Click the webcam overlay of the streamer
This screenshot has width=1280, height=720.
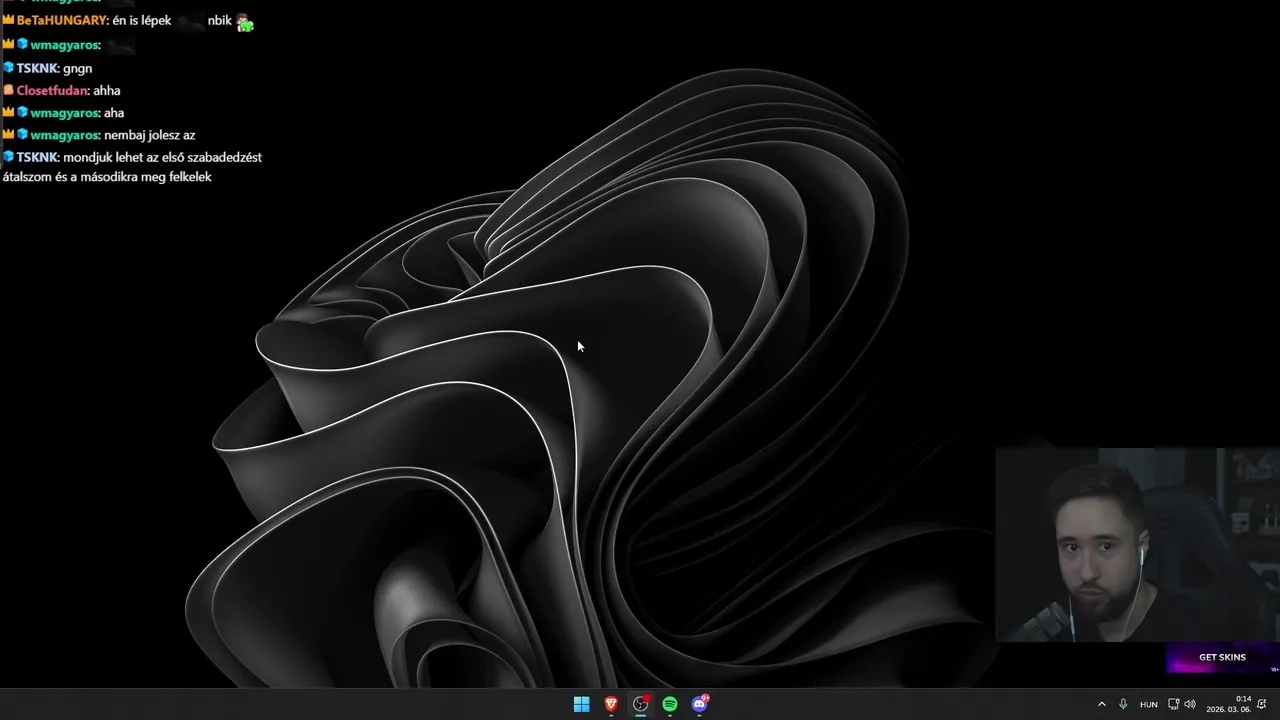1138,544
